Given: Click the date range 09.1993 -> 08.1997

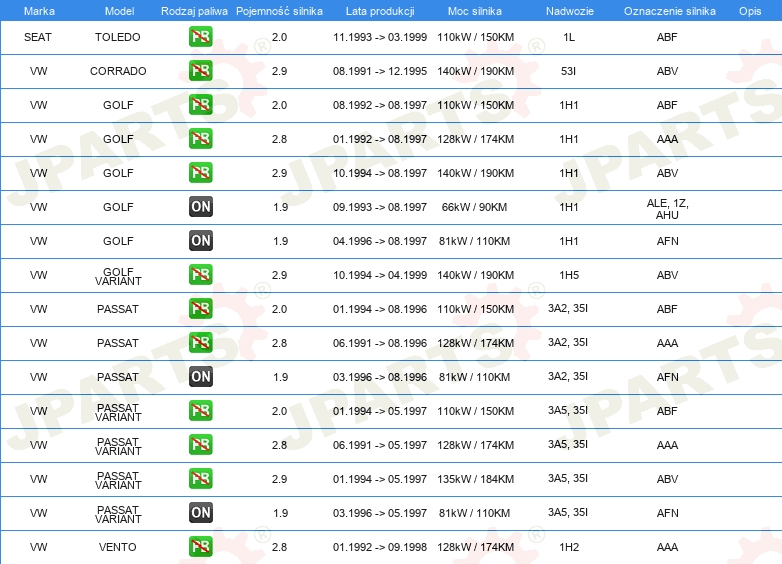Looking at the screenshot, I should click(380, 207).
